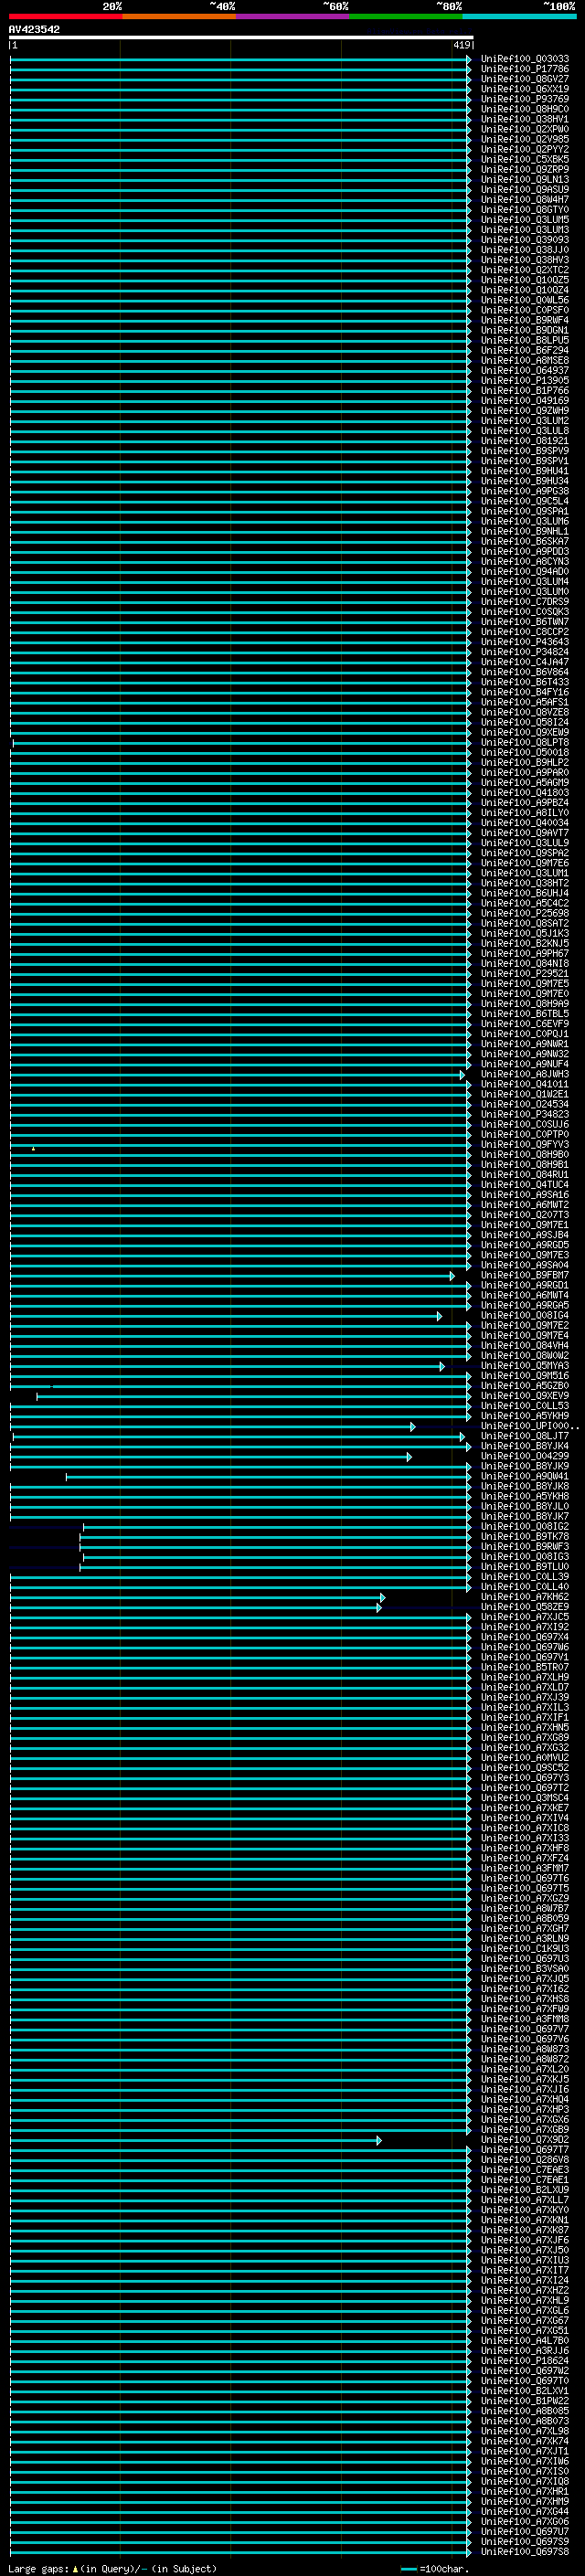Select hit label UniRef100_Q41011
The width and height of the screenshot is (585, 2576).
click(525, 1084)
